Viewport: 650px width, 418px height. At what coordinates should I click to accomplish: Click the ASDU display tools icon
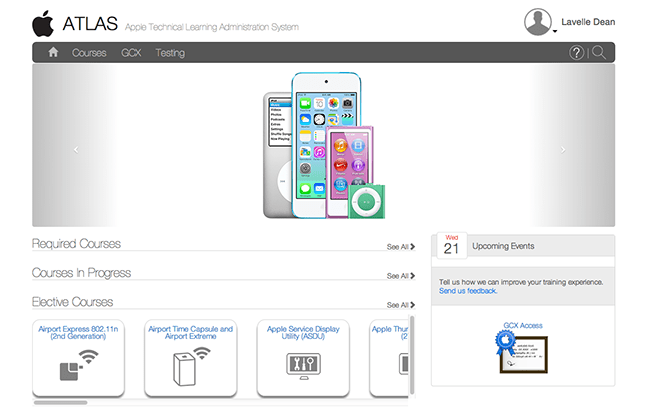(303, 366)
